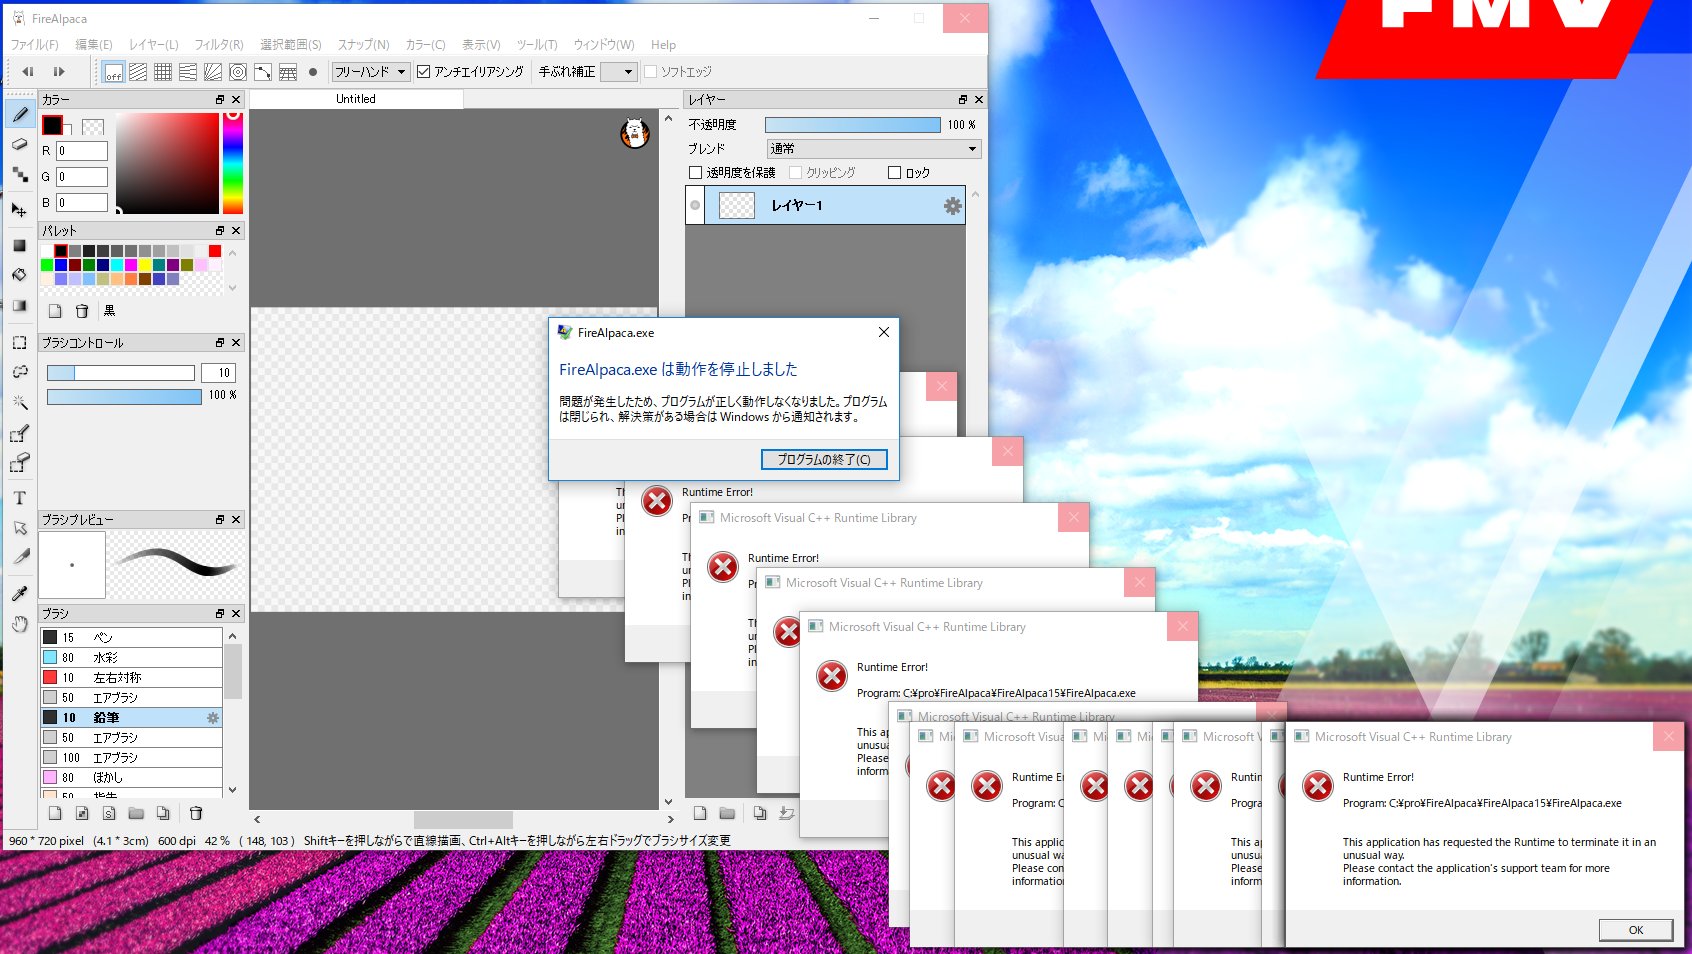Viewport: 1692px width, 954px height.
Task: Open settings gear for レイヤー1
Action: coord(952,205)
